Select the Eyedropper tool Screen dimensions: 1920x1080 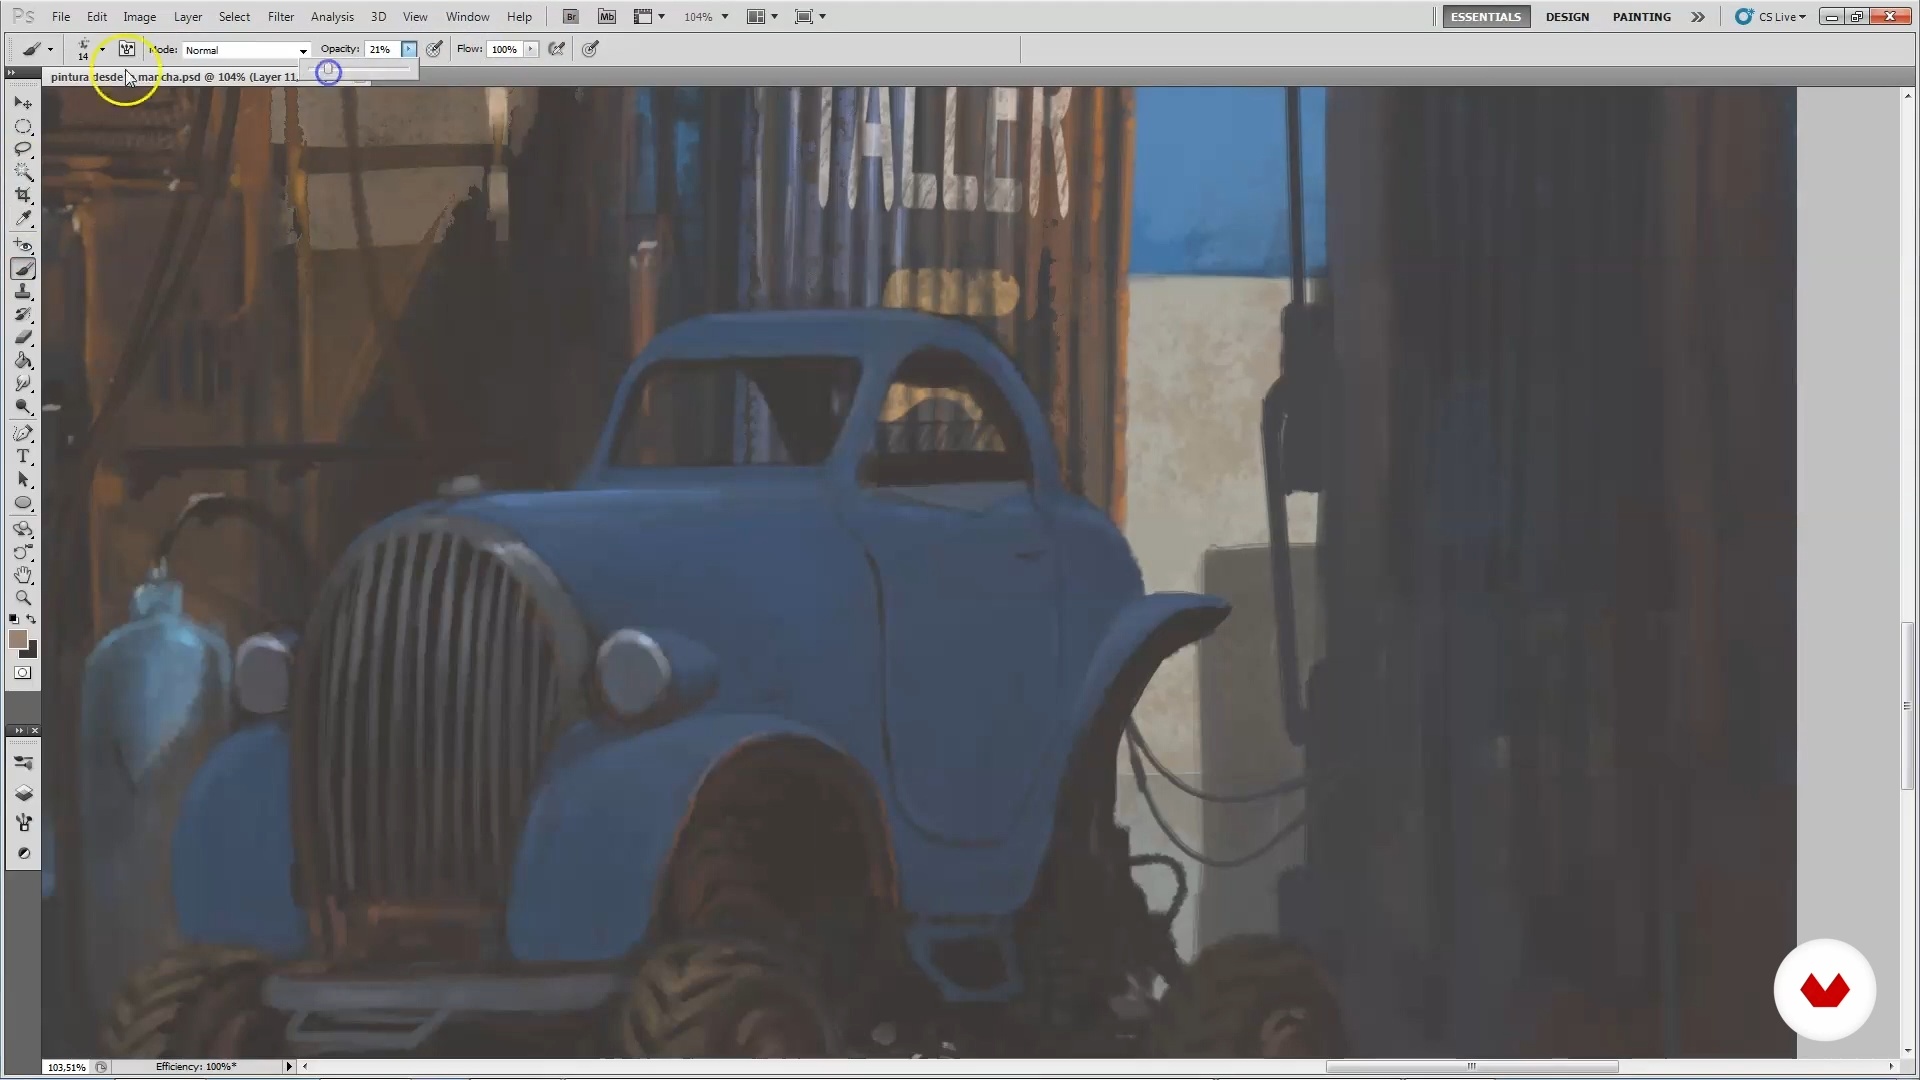tap(23, 218)
